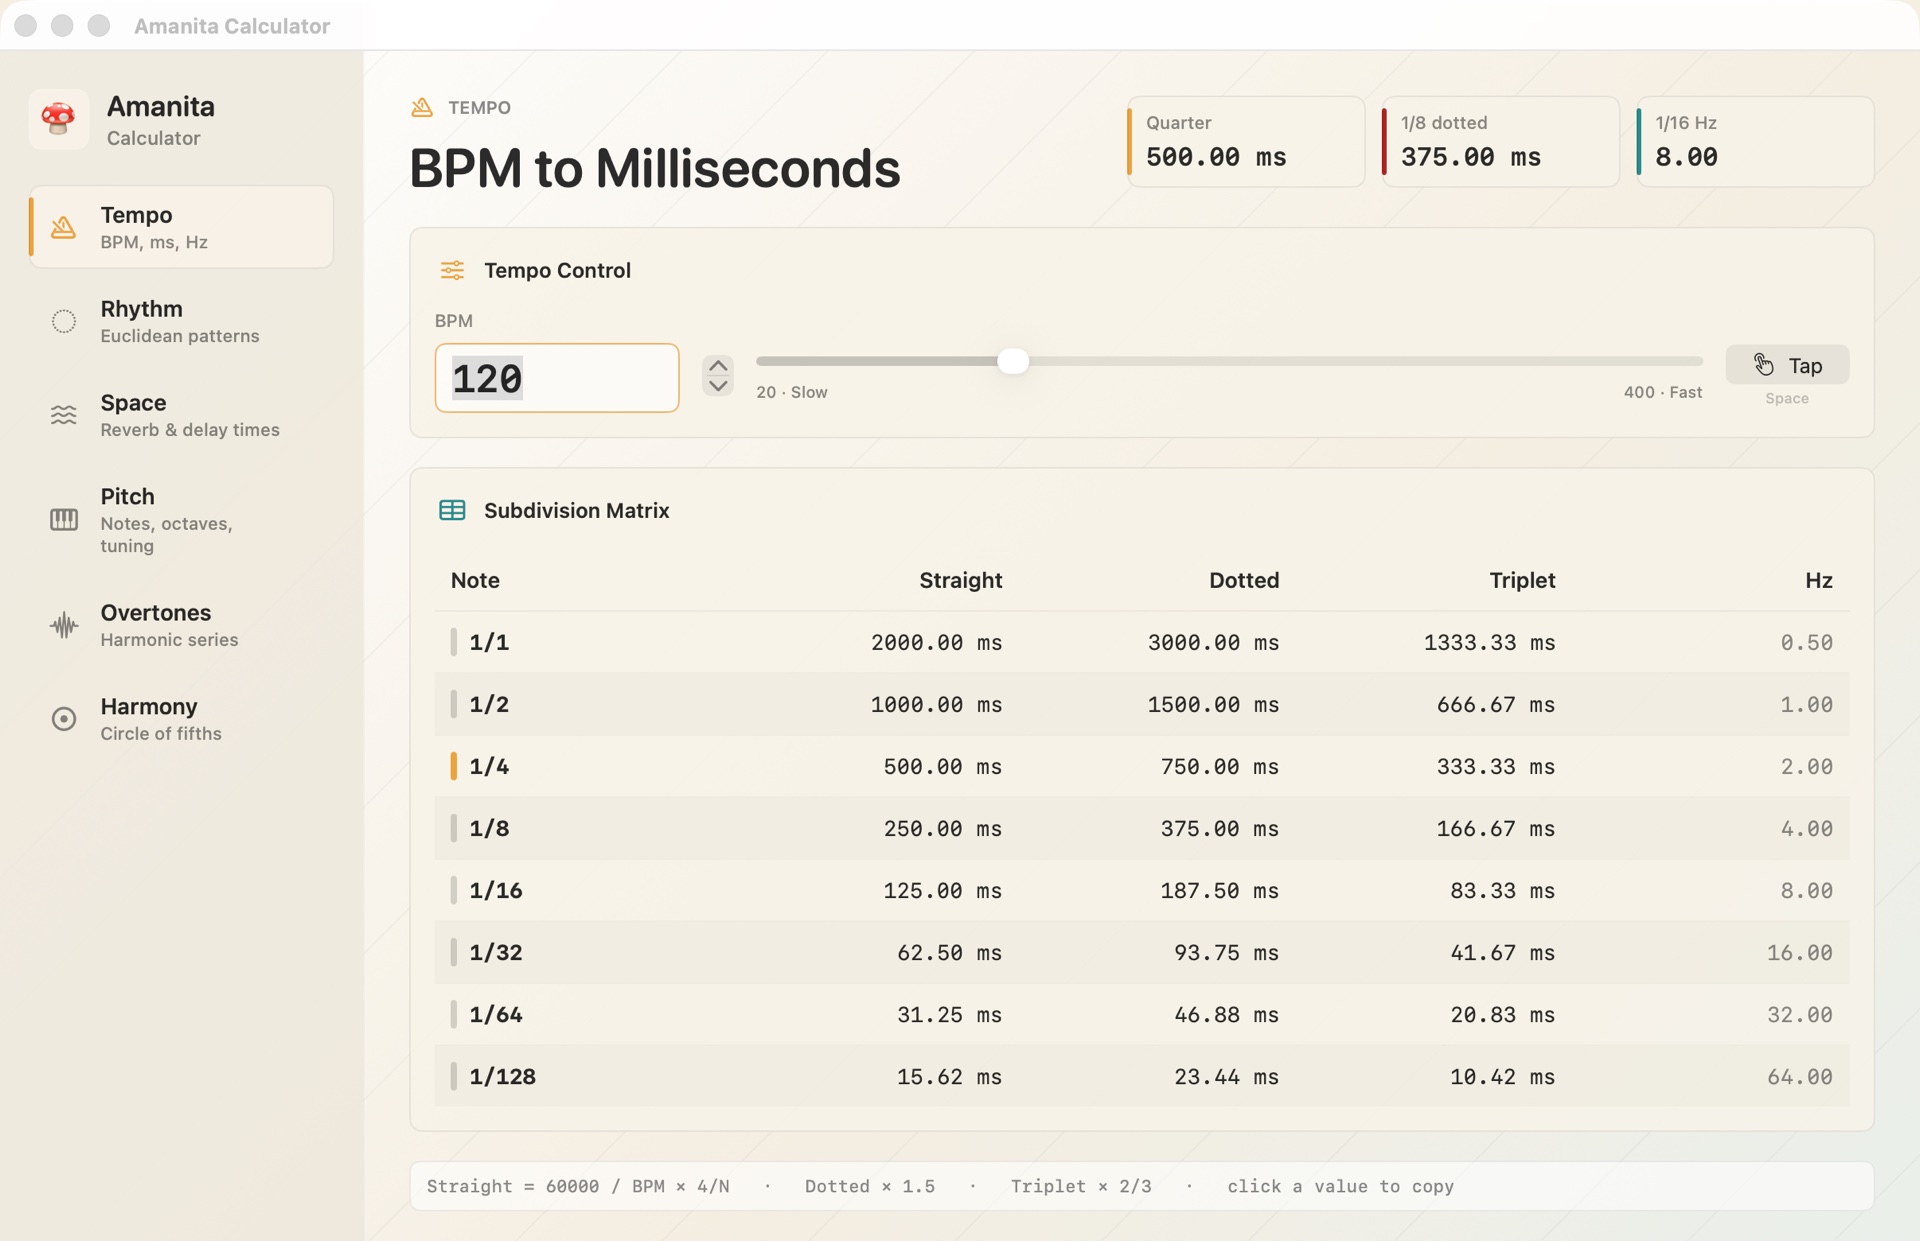
Task: Click the Hz column header
Action: [x=1819, y=580]
